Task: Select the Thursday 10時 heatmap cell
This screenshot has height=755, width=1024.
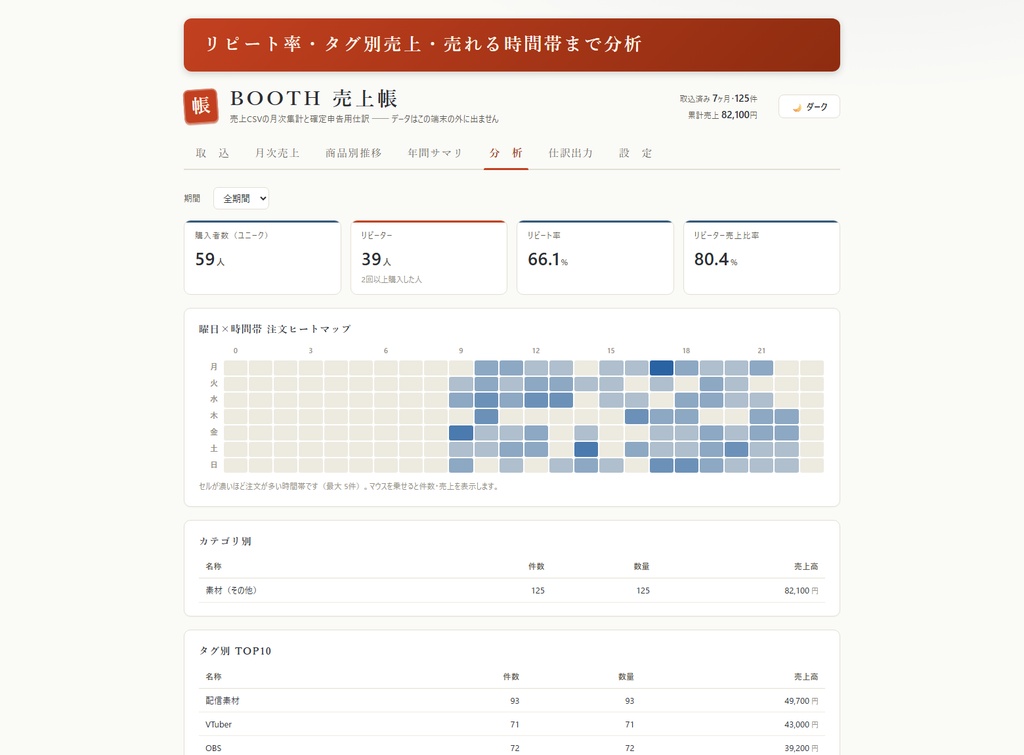Action: (x=486, y=416)
